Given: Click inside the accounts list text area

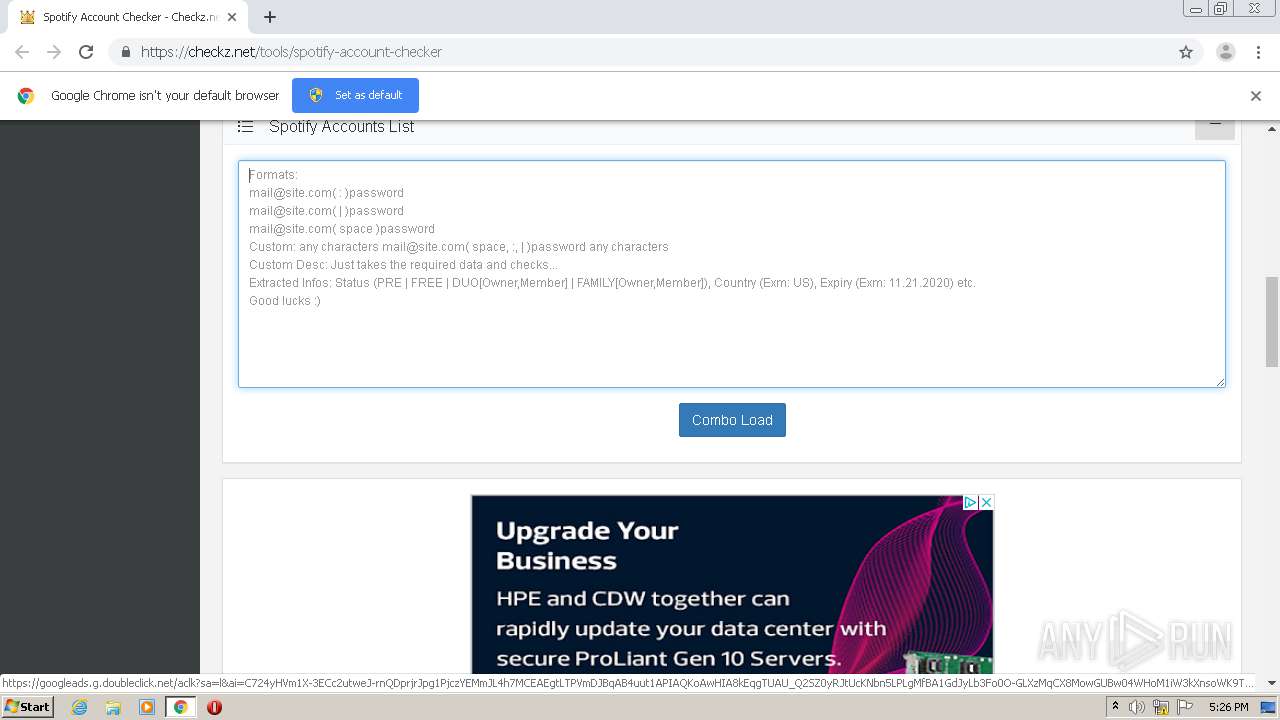Looking at the screenshot, I should click(x=732, y=274).
